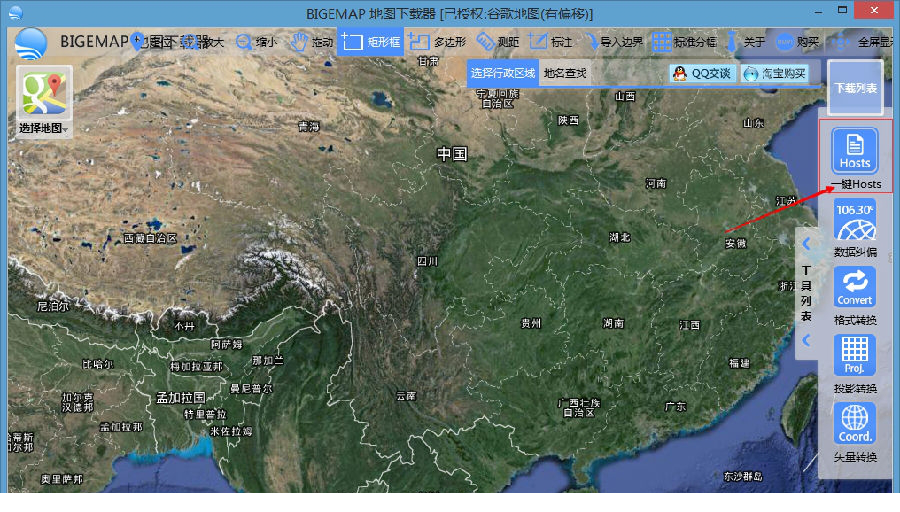
Task: Click the Google Maps source thumbnail
Action: coord(44,93)
